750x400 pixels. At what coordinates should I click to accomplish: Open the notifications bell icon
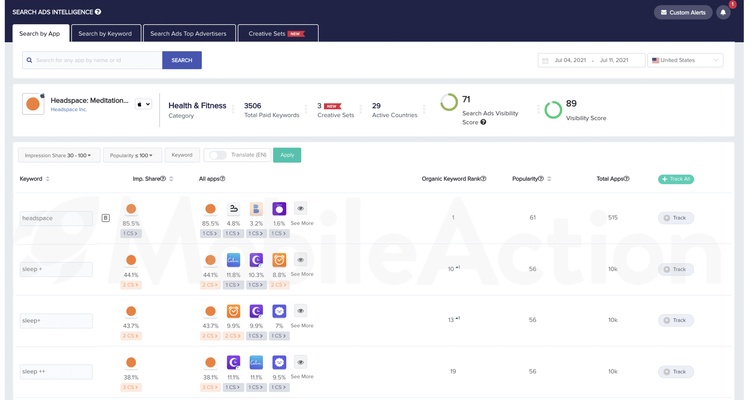(723, 12)
